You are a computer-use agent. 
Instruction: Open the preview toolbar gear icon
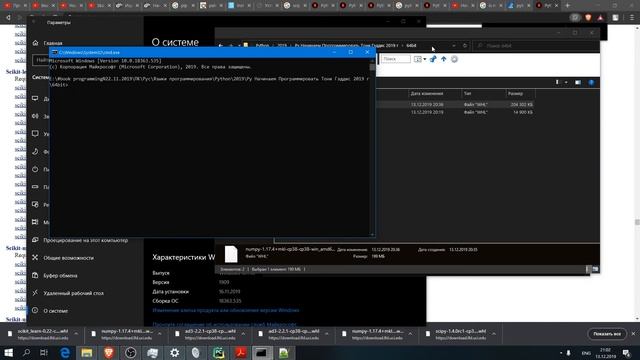454,59
